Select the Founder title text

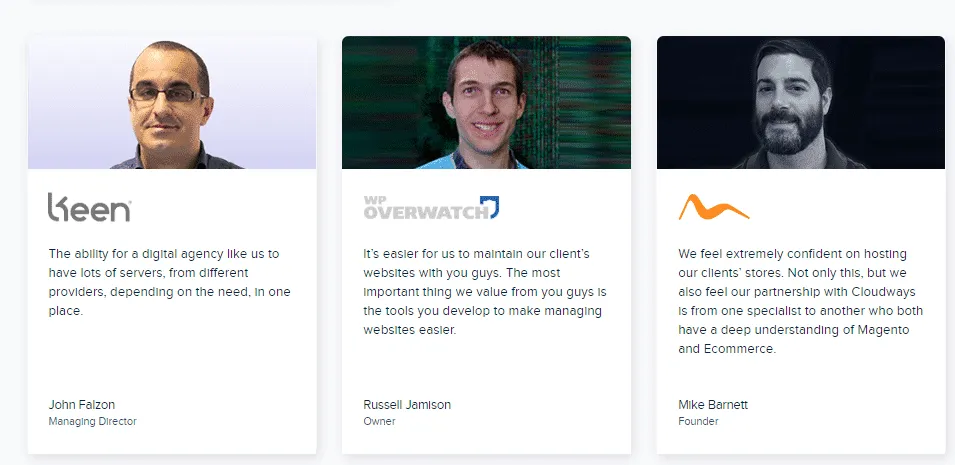(698, 421)
